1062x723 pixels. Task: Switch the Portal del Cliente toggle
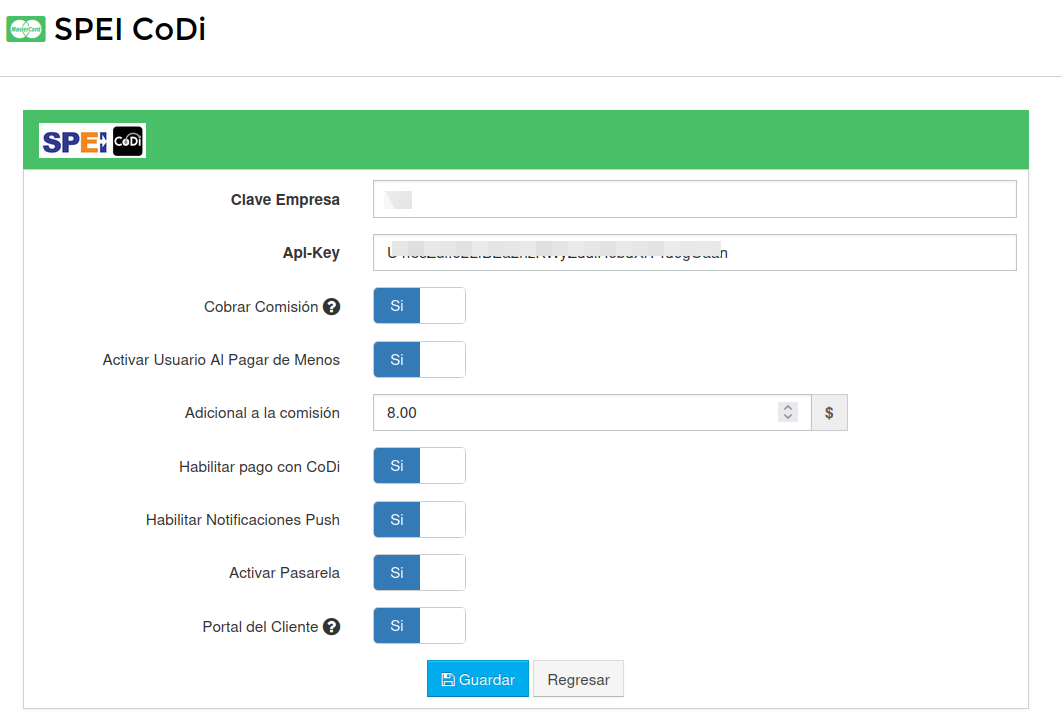[x=419, y=626]
